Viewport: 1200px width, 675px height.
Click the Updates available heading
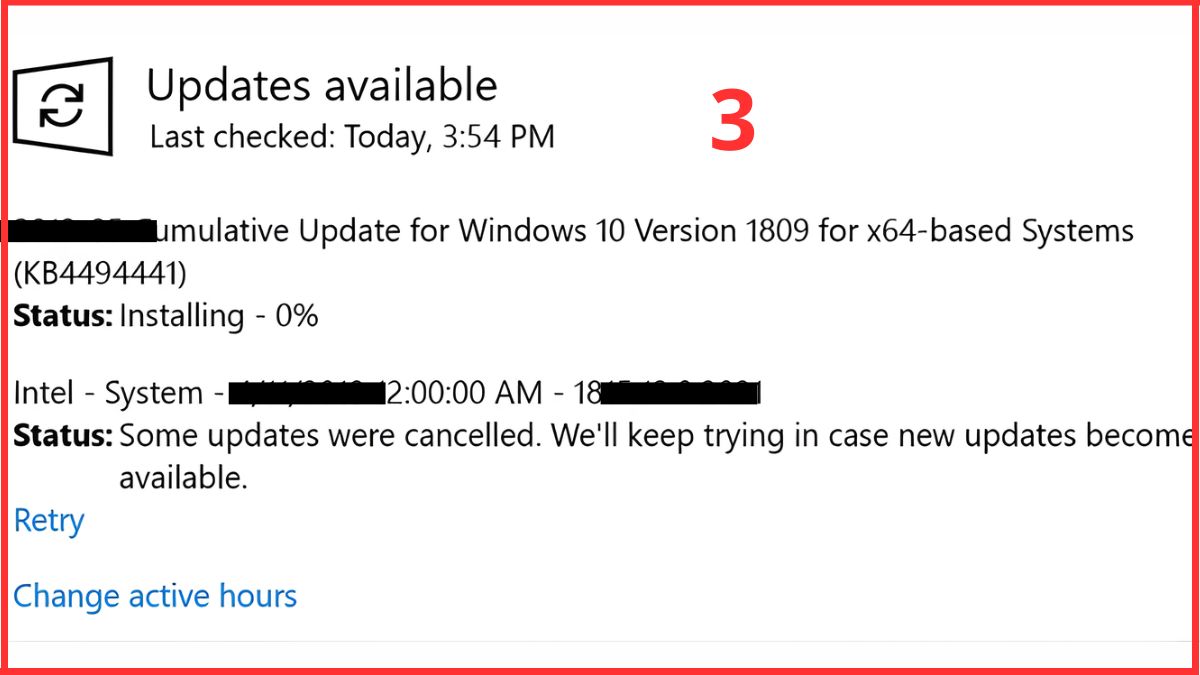(x=321, y=85)
